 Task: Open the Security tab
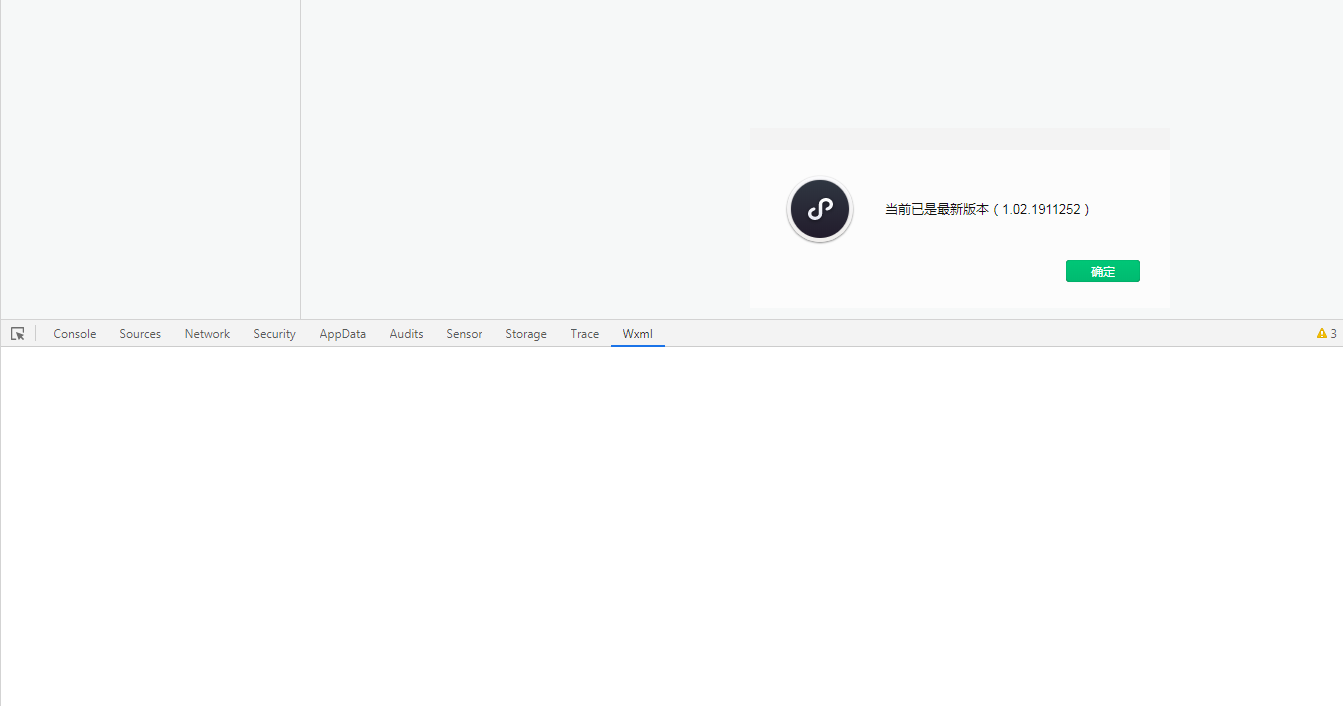[x=274, y=334]
